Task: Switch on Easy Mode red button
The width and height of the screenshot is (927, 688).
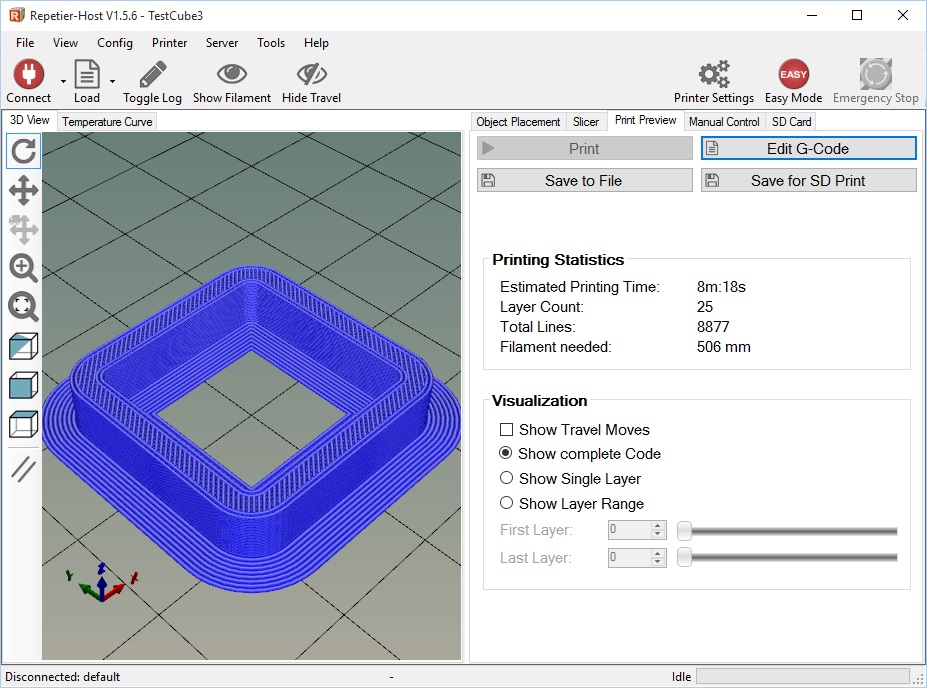Action: (x=793, y=74)
